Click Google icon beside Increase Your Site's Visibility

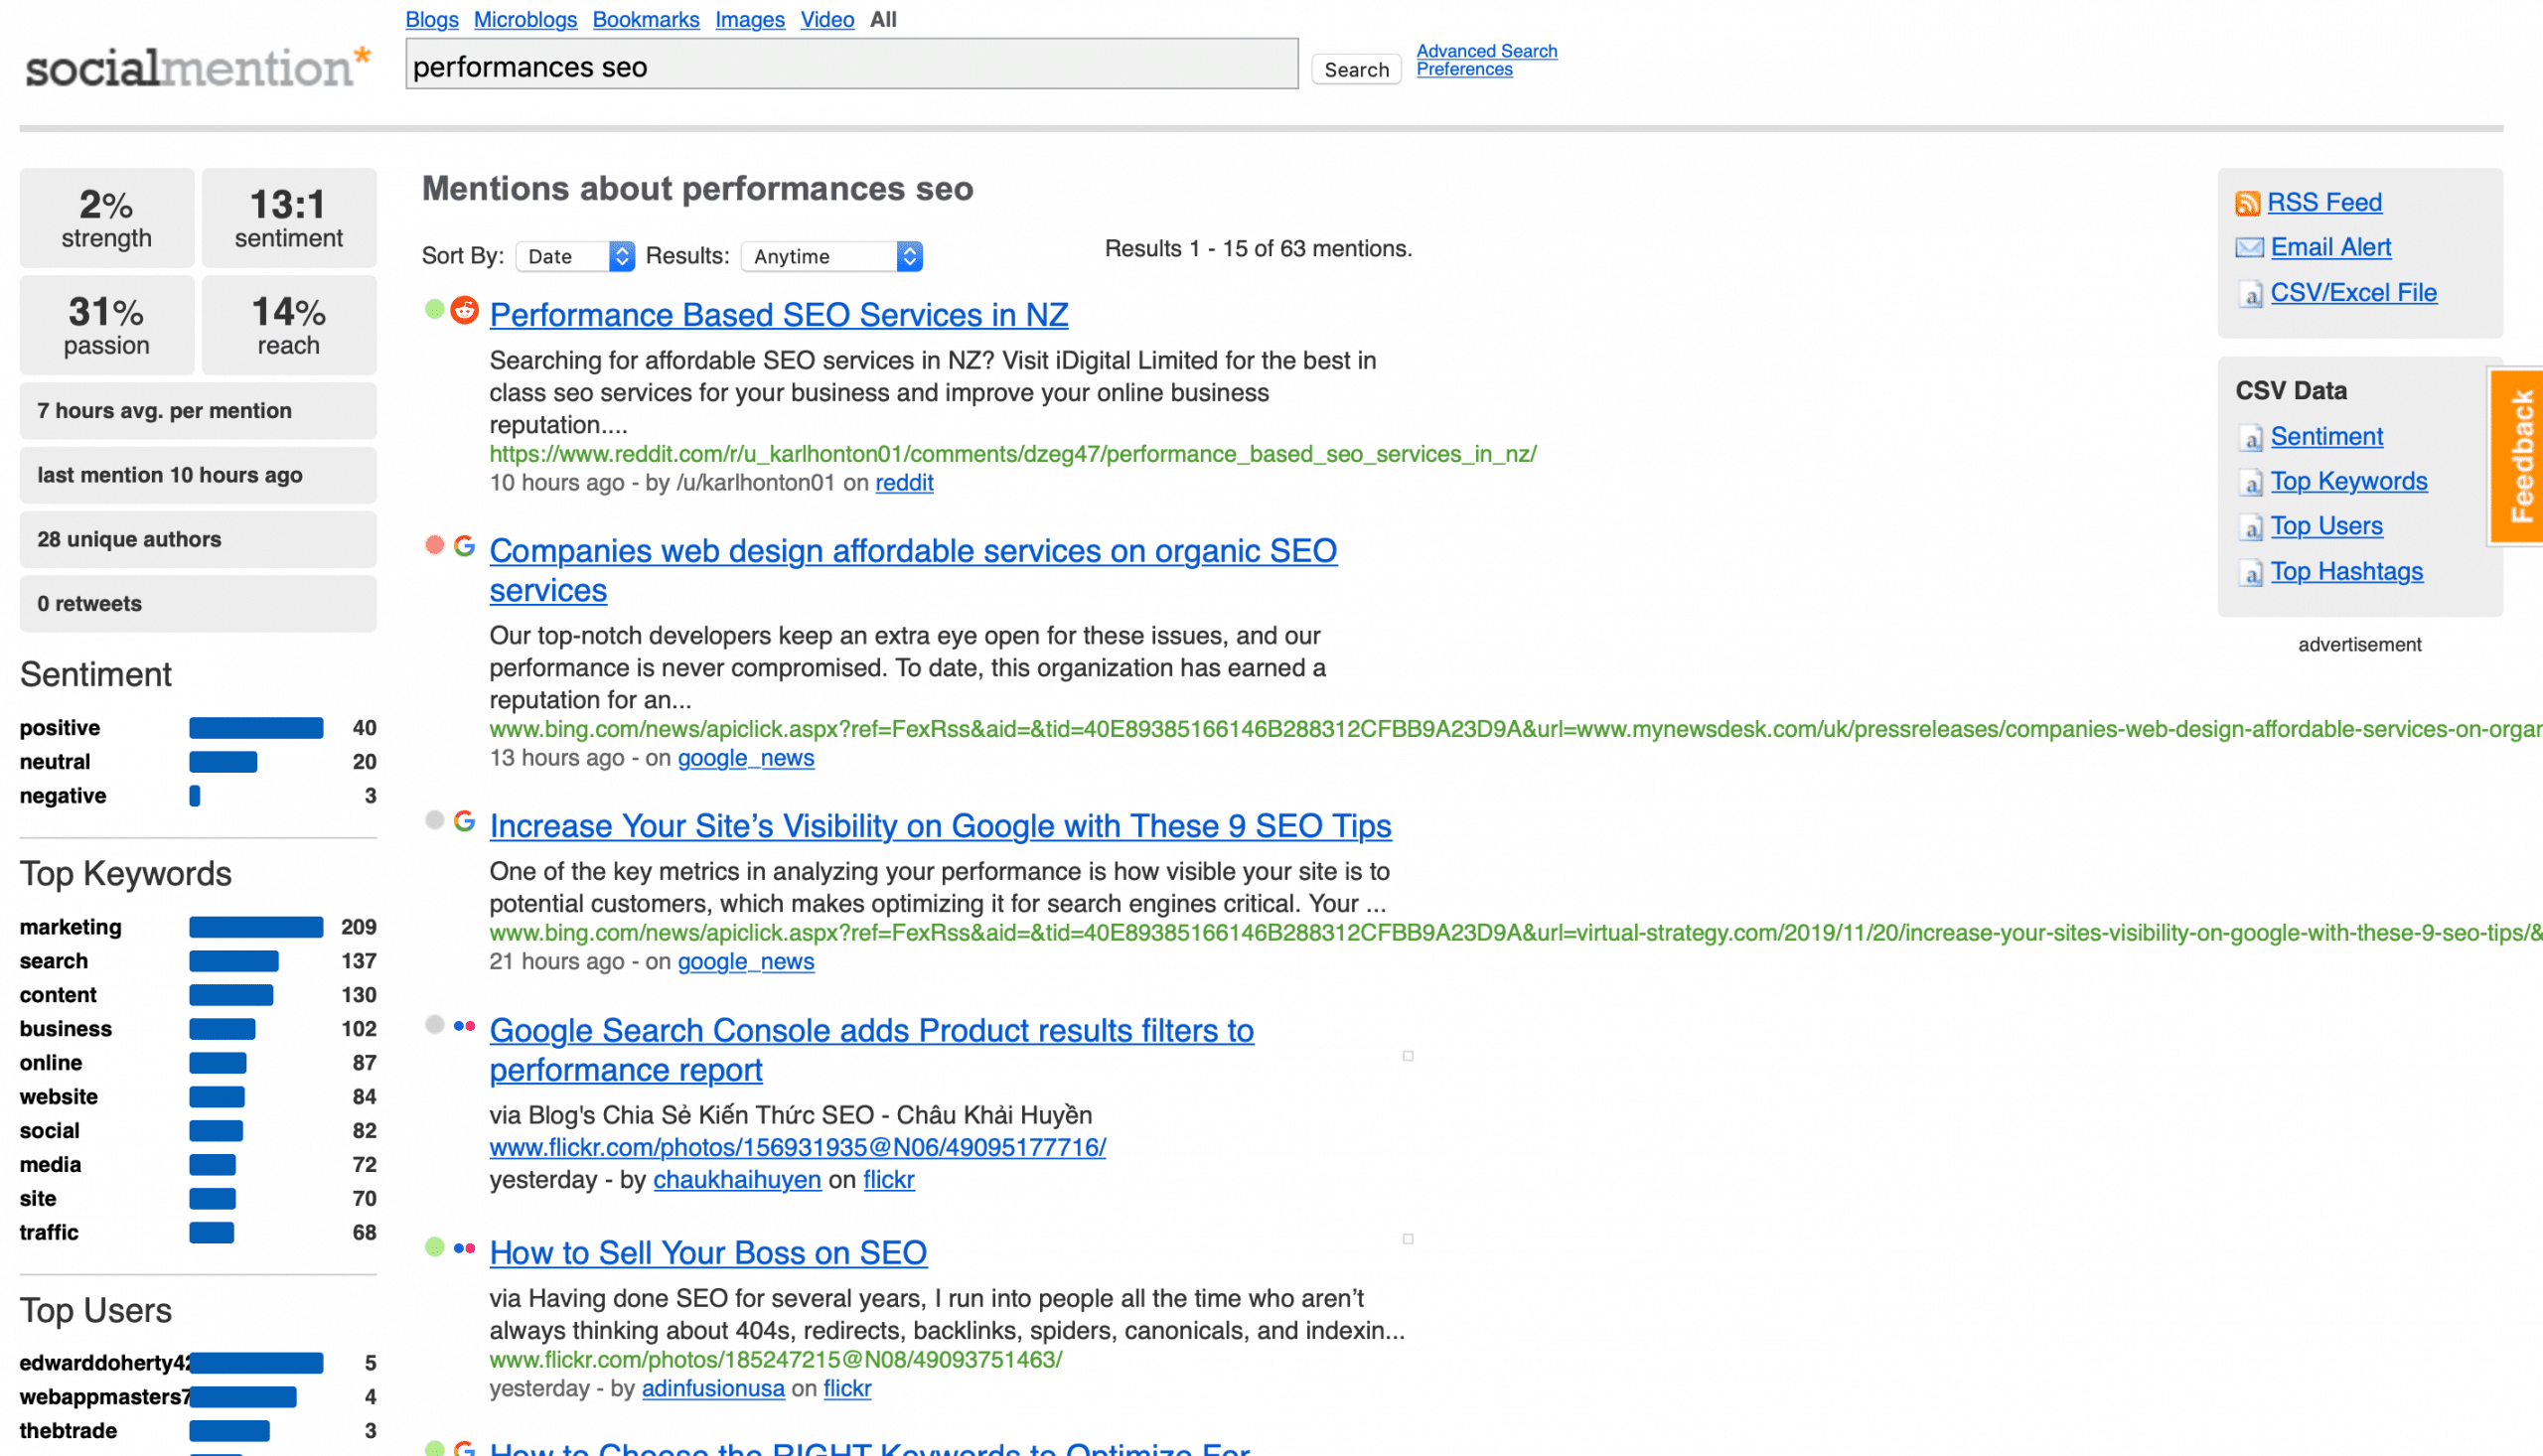click(464, 821)
